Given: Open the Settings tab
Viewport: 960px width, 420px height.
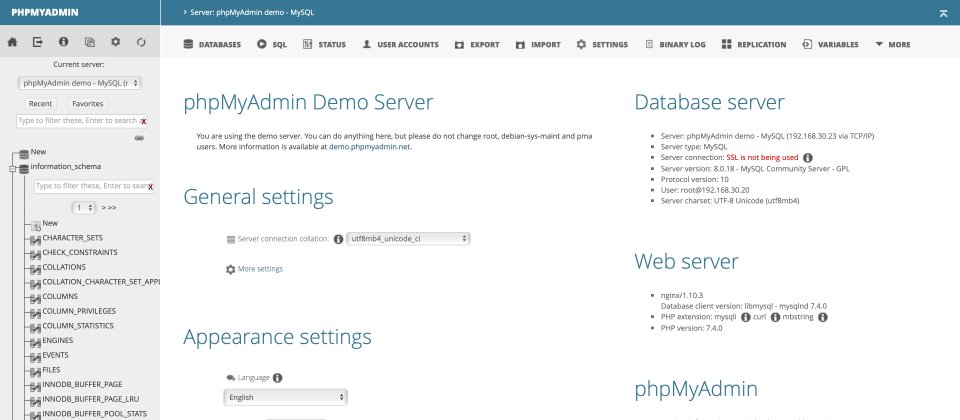Looking at the screenshot, I should pyautogui.click(x=602, y=44).
